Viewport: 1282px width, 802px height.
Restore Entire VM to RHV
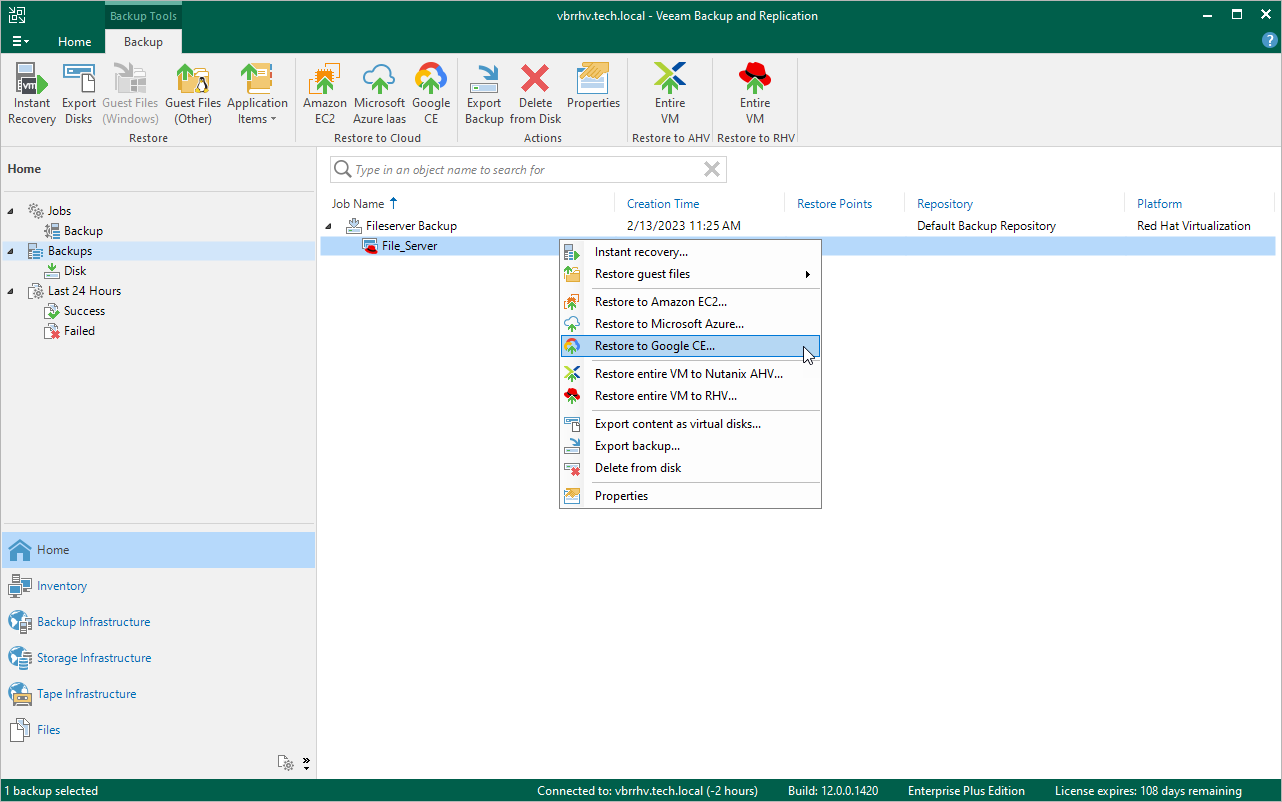755,94
